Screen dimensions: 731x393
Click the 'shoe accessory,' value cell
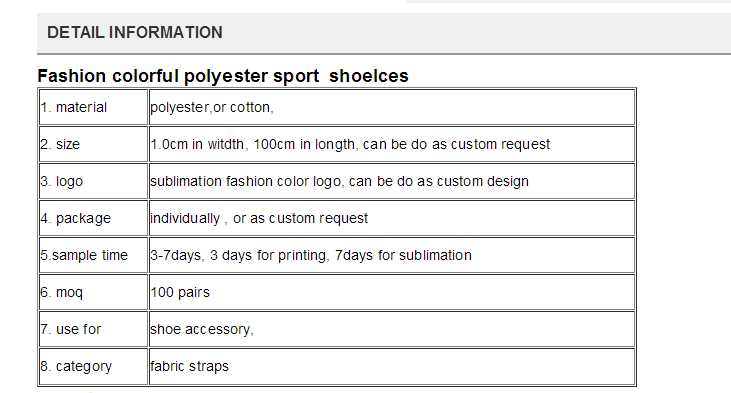[392, 329]
